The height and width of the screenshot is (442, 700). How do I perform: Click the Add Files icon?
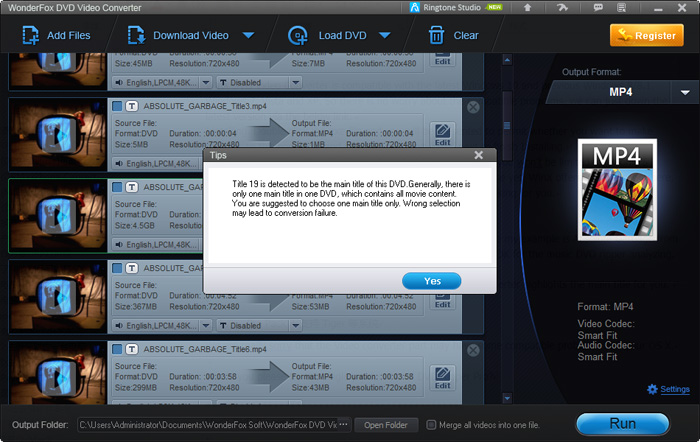click(30, 35)
